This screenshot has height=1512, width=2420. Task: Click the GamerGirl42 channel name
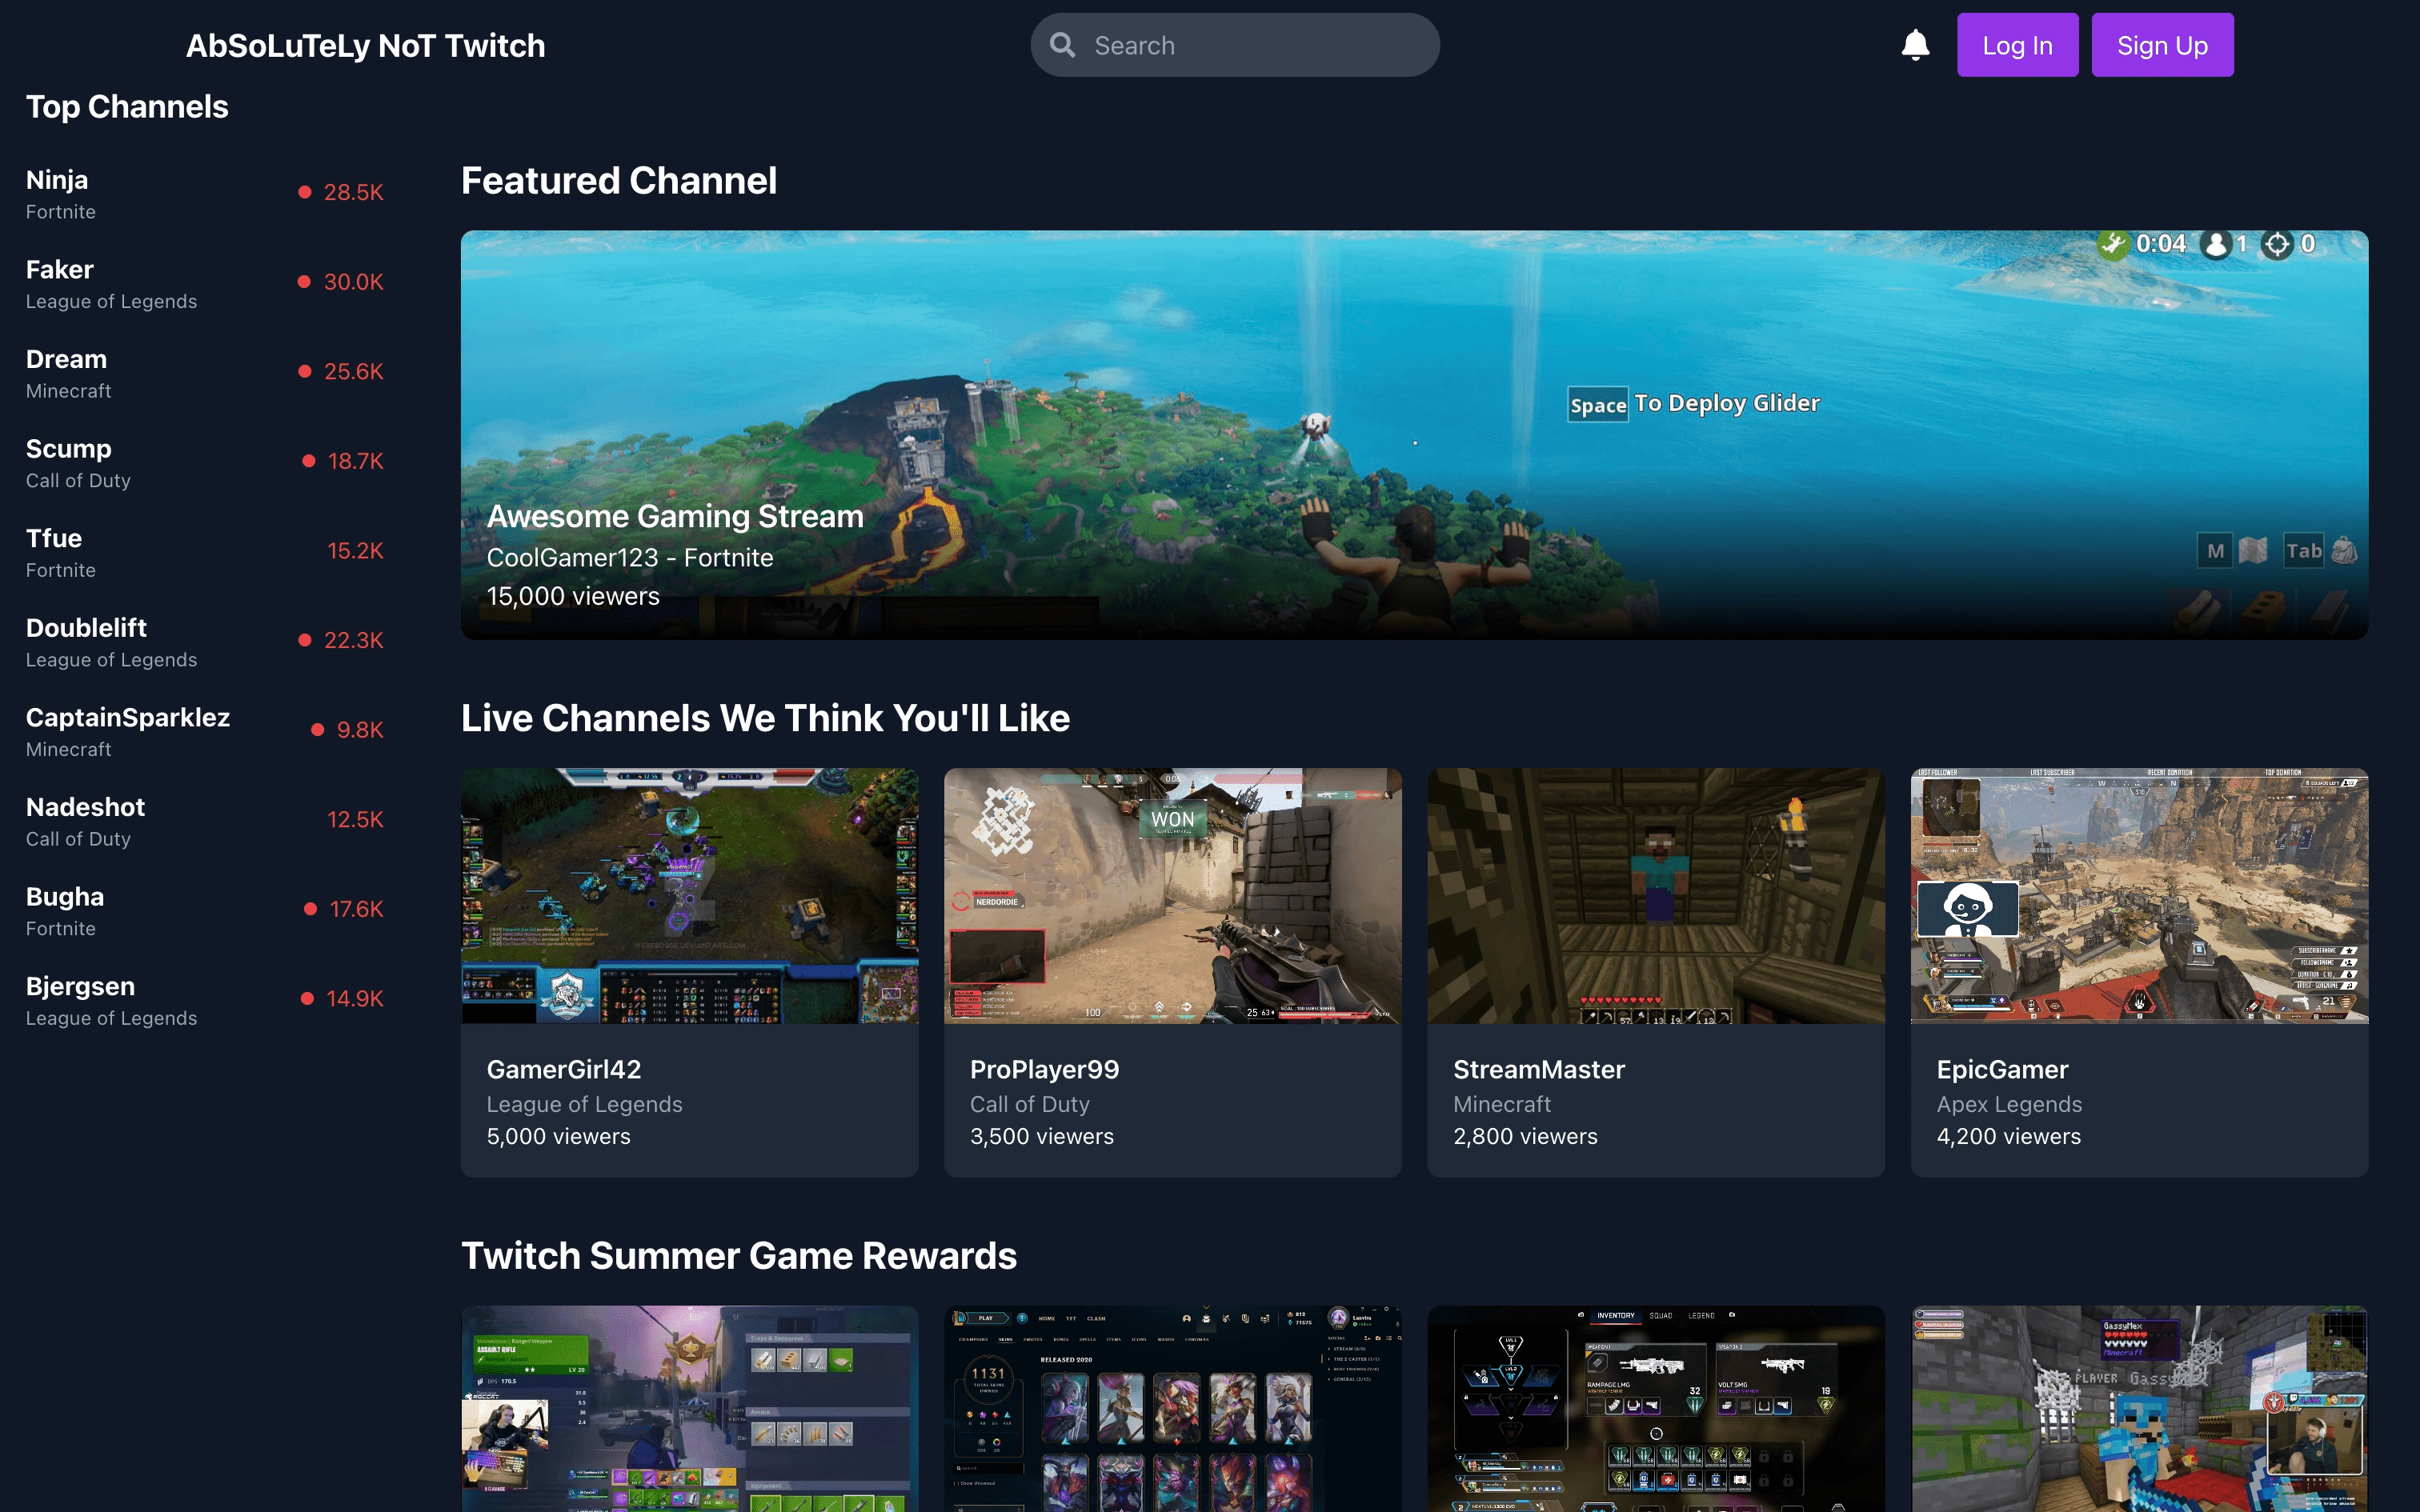pos(564,1069)
